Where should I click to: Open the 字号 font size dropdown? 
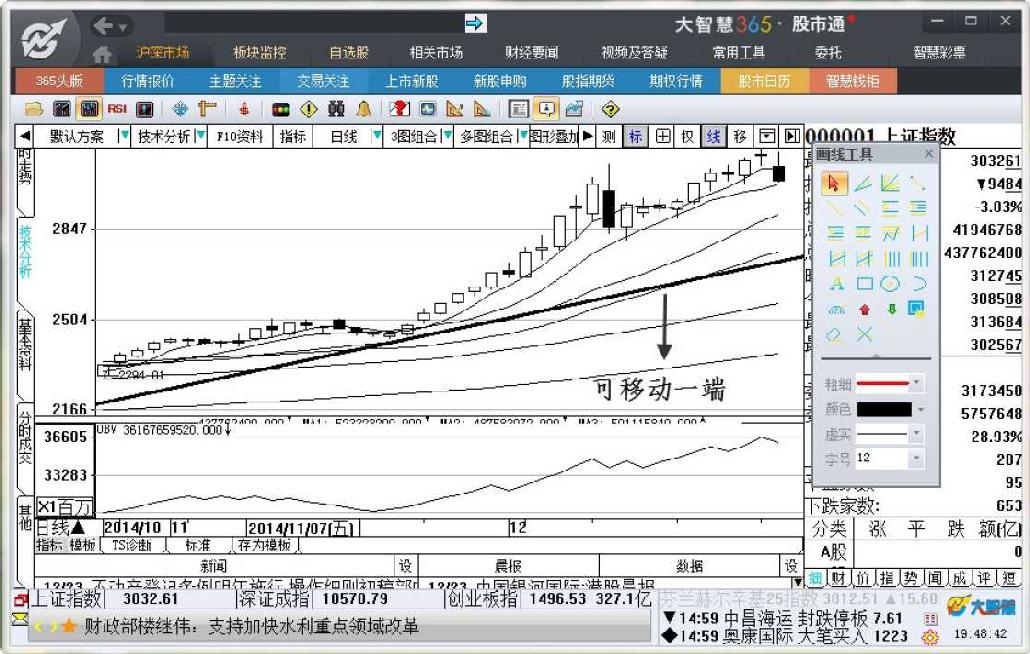pos(916,458)
